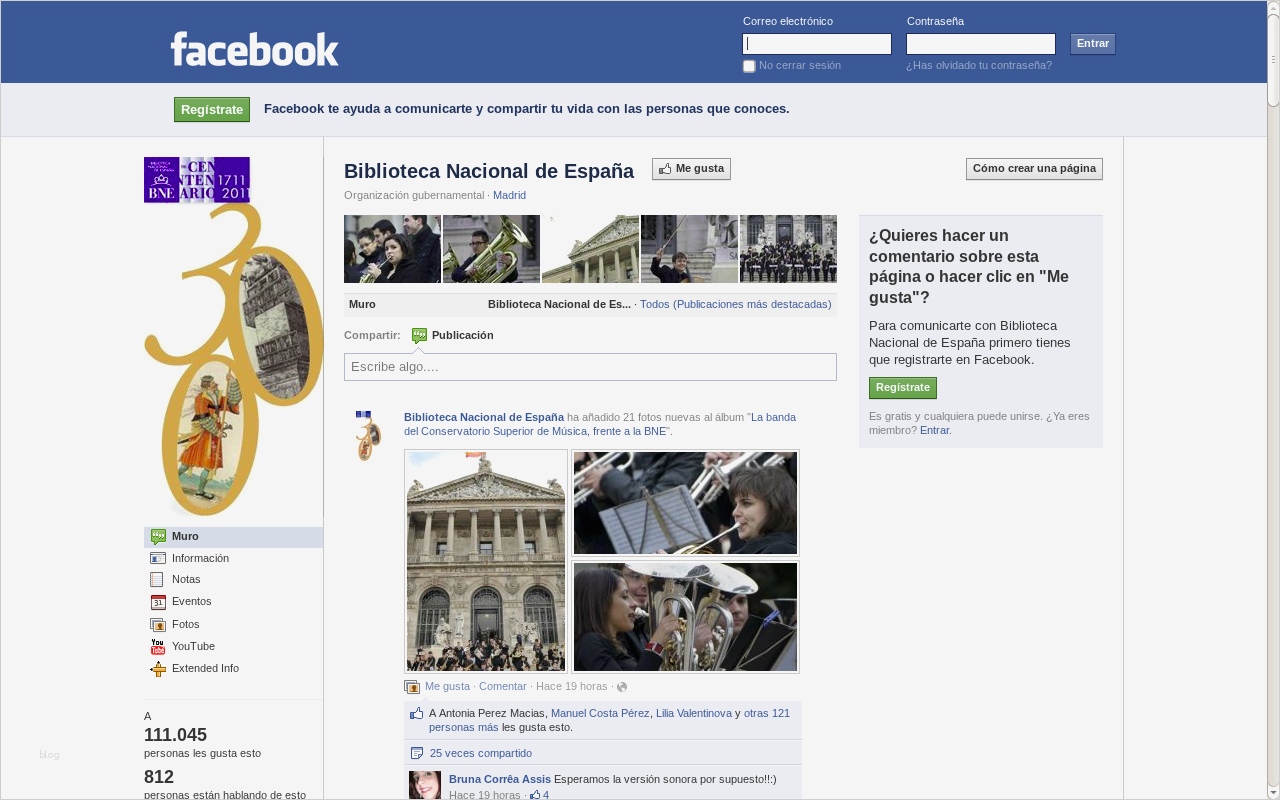Open the YouTube icon in sidebar

pos(158,646)
